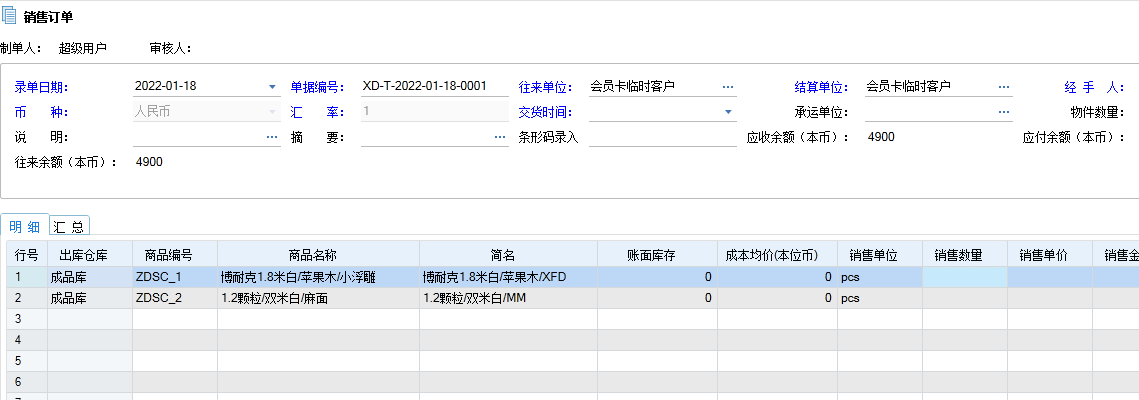1139x400 pixels.
Task: Expand the disabled 币种 dropdown
Action: pos(272,113)
